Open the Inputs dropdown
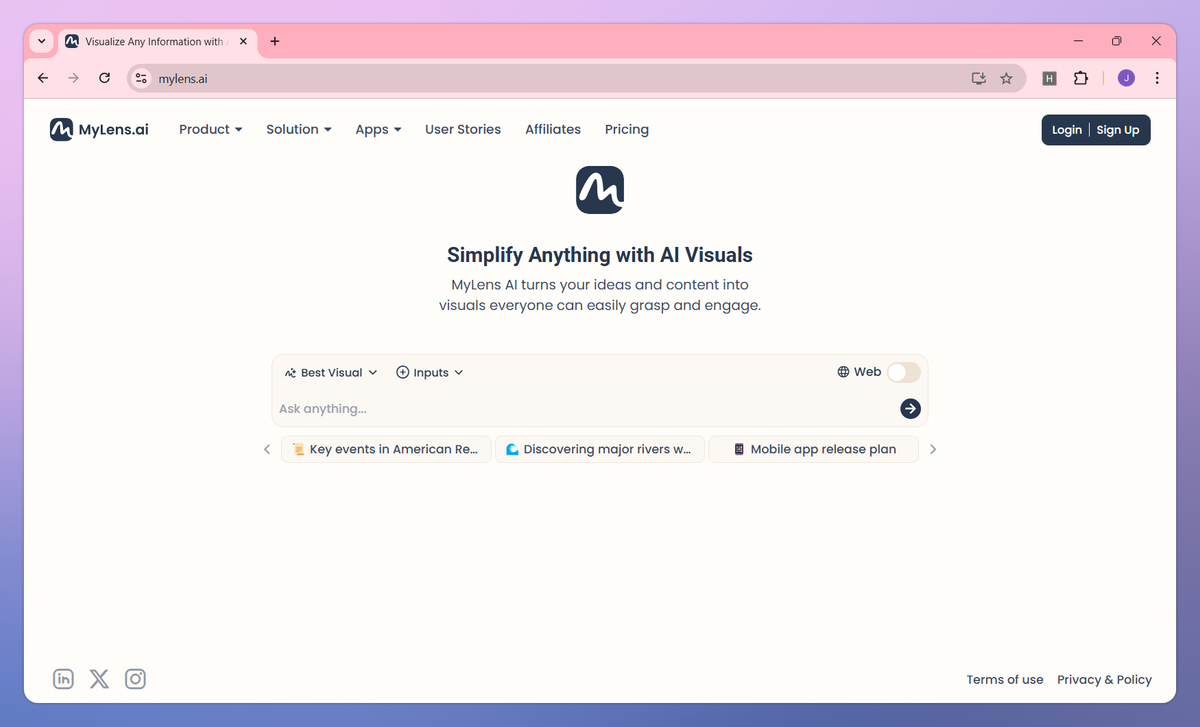The image size is (1200, 727). pos(430,372)
